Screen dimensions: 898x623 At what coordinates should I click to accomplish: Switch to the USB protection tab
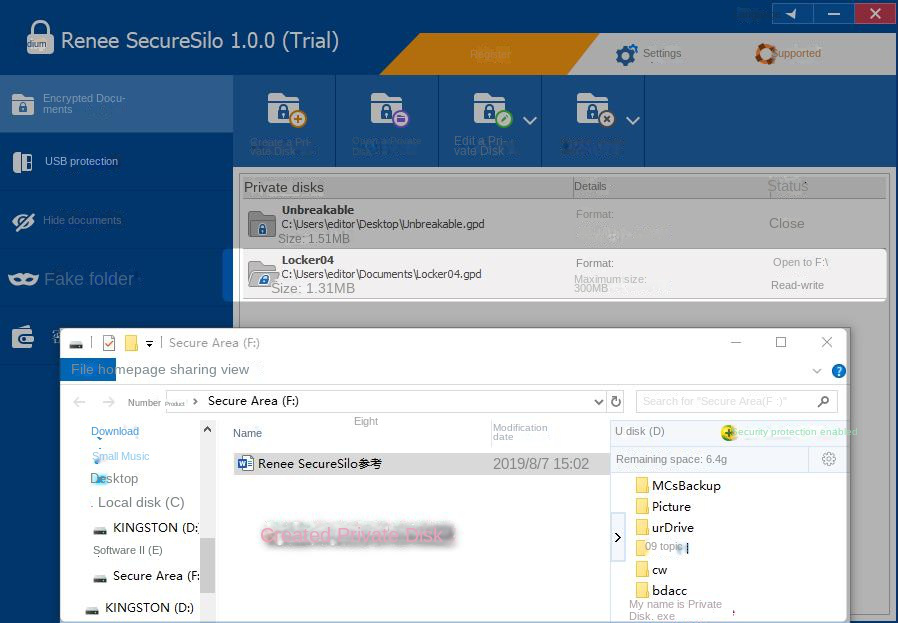[80, 162]
